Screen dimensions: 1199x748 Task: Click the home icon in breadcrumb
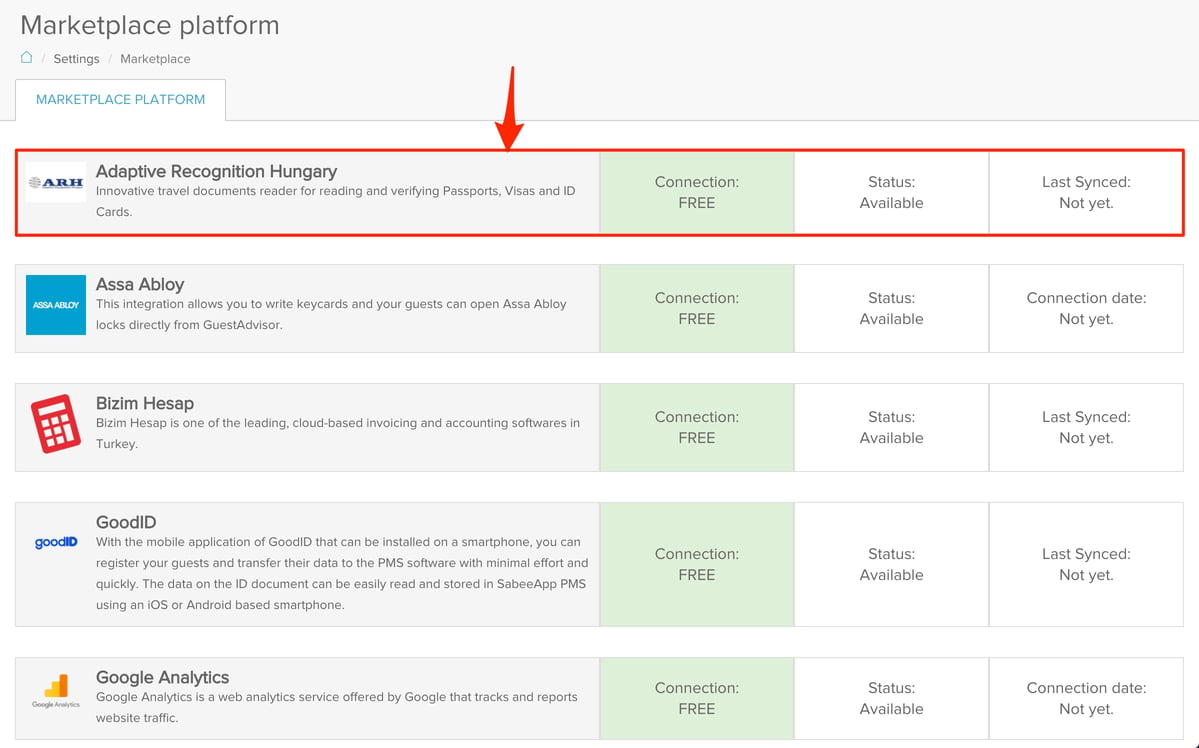[x=26, y=57]
